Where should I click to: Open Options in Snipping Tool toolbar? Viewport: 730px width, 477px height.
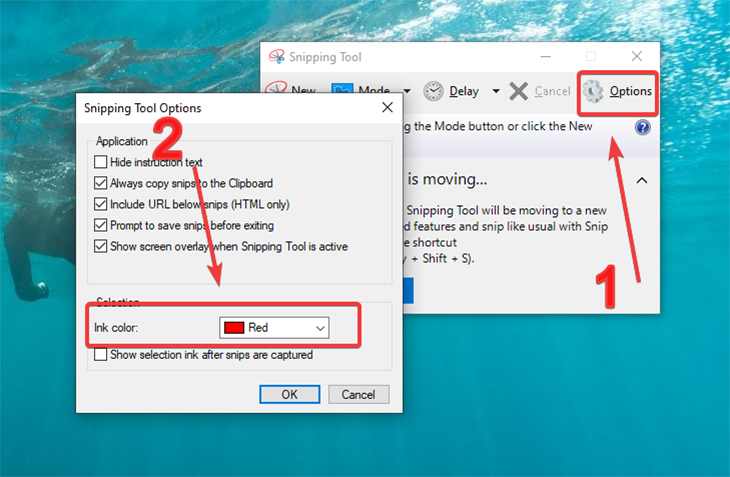pyautogui.click(x=617, y=92)
